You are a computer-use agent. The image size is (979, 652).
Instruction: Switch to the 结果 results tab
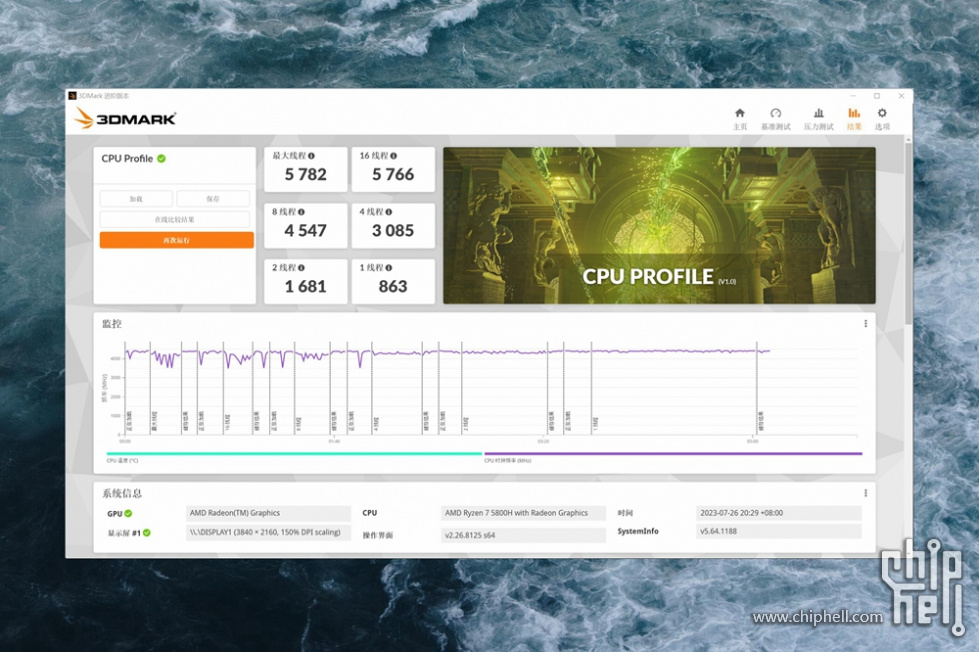(854, 119)
